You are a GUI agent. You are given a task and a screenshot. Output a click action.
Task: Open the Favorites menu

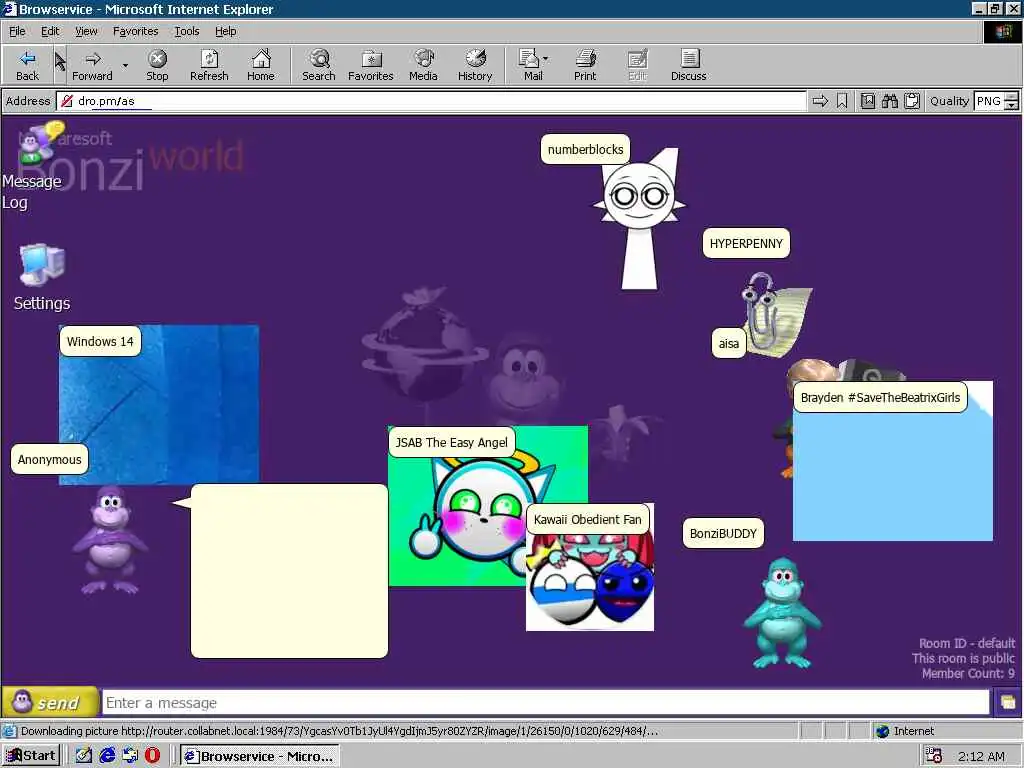pos(135,31)
